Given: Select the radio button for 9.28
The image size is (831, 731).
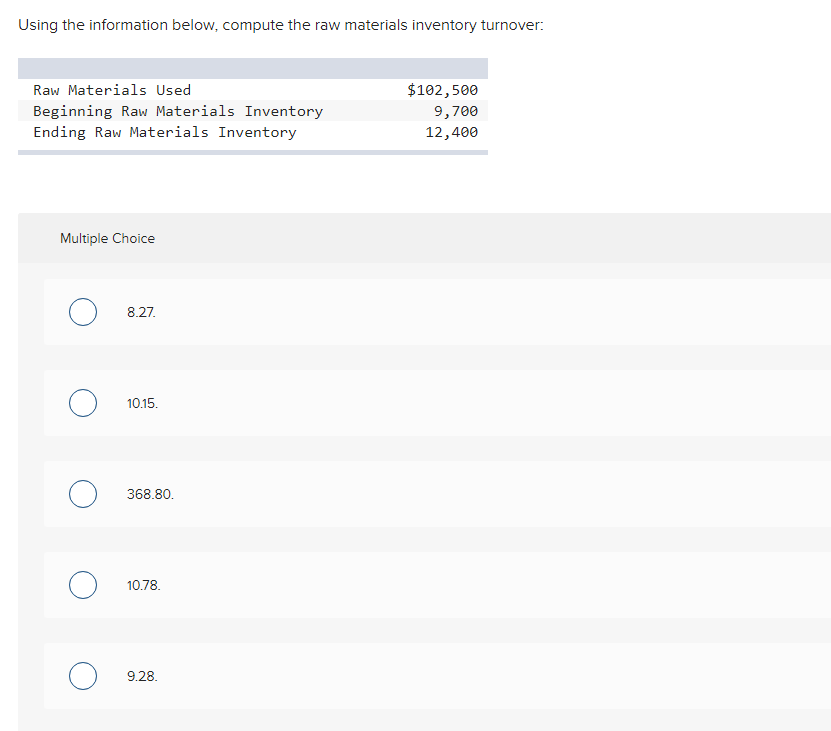Looking at the screenshot, I should click(x=83, y=676).
